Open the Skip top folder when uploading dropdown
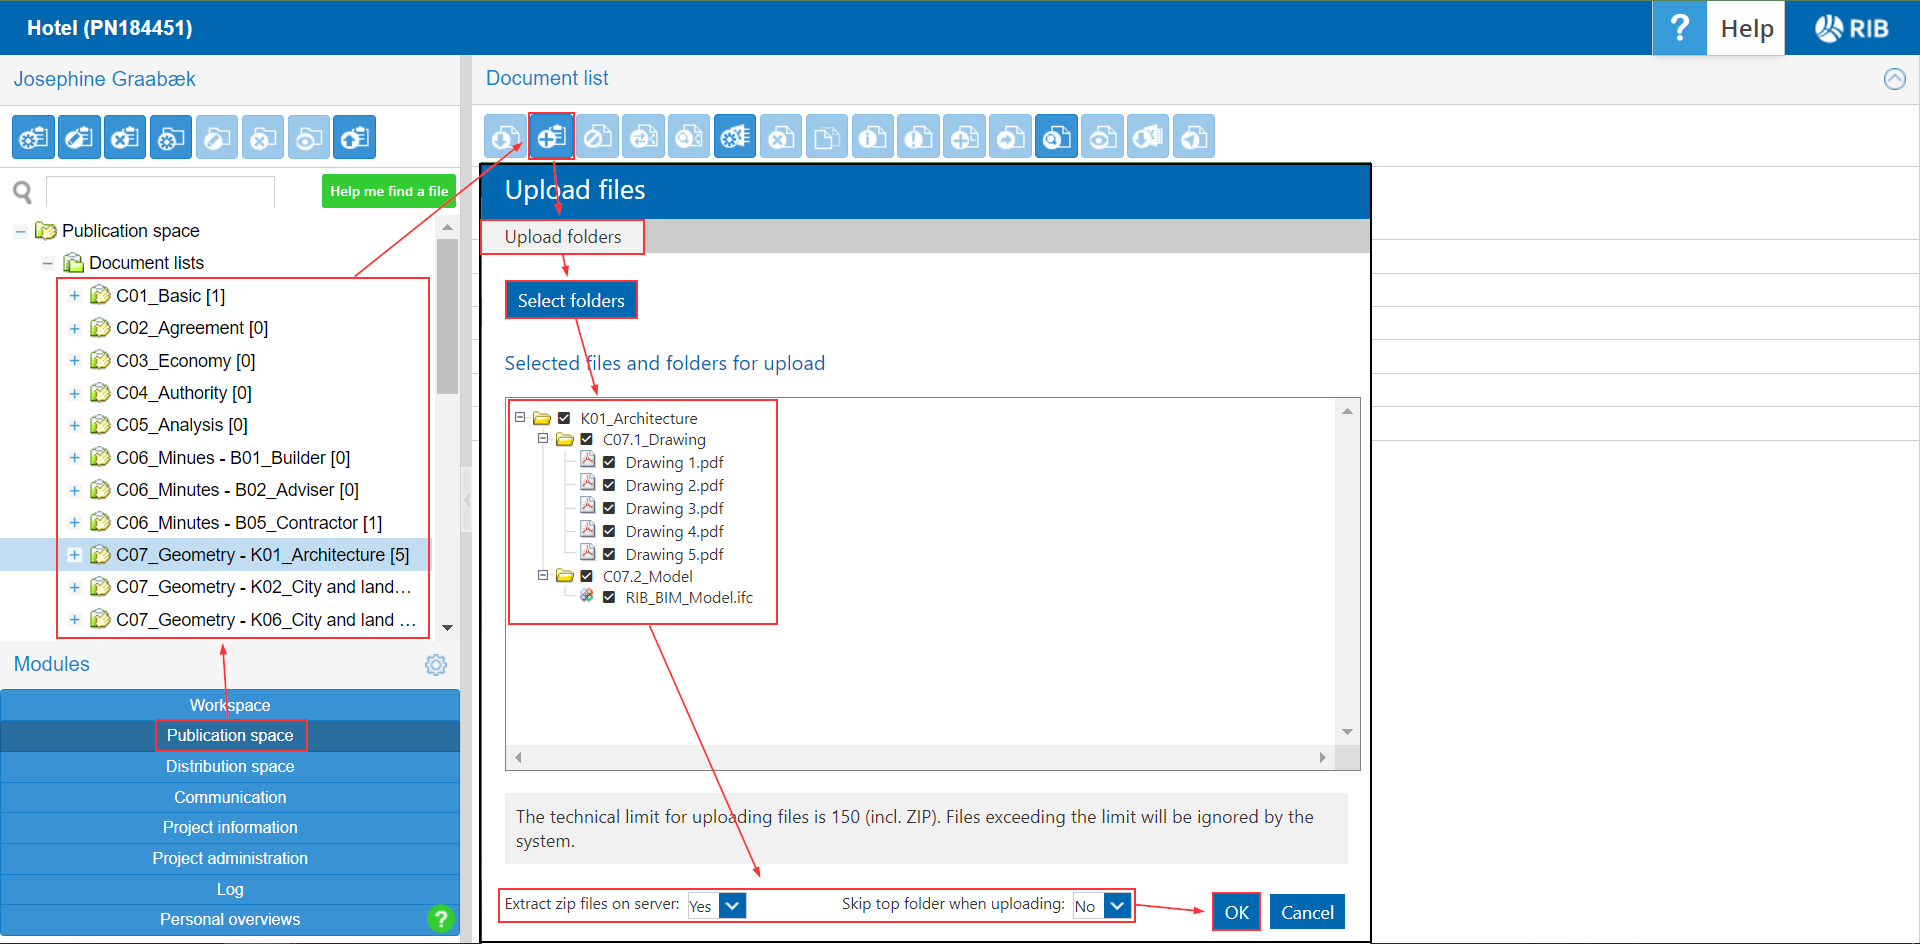This screenshot has height=944, width=1920. [1116, 906]
